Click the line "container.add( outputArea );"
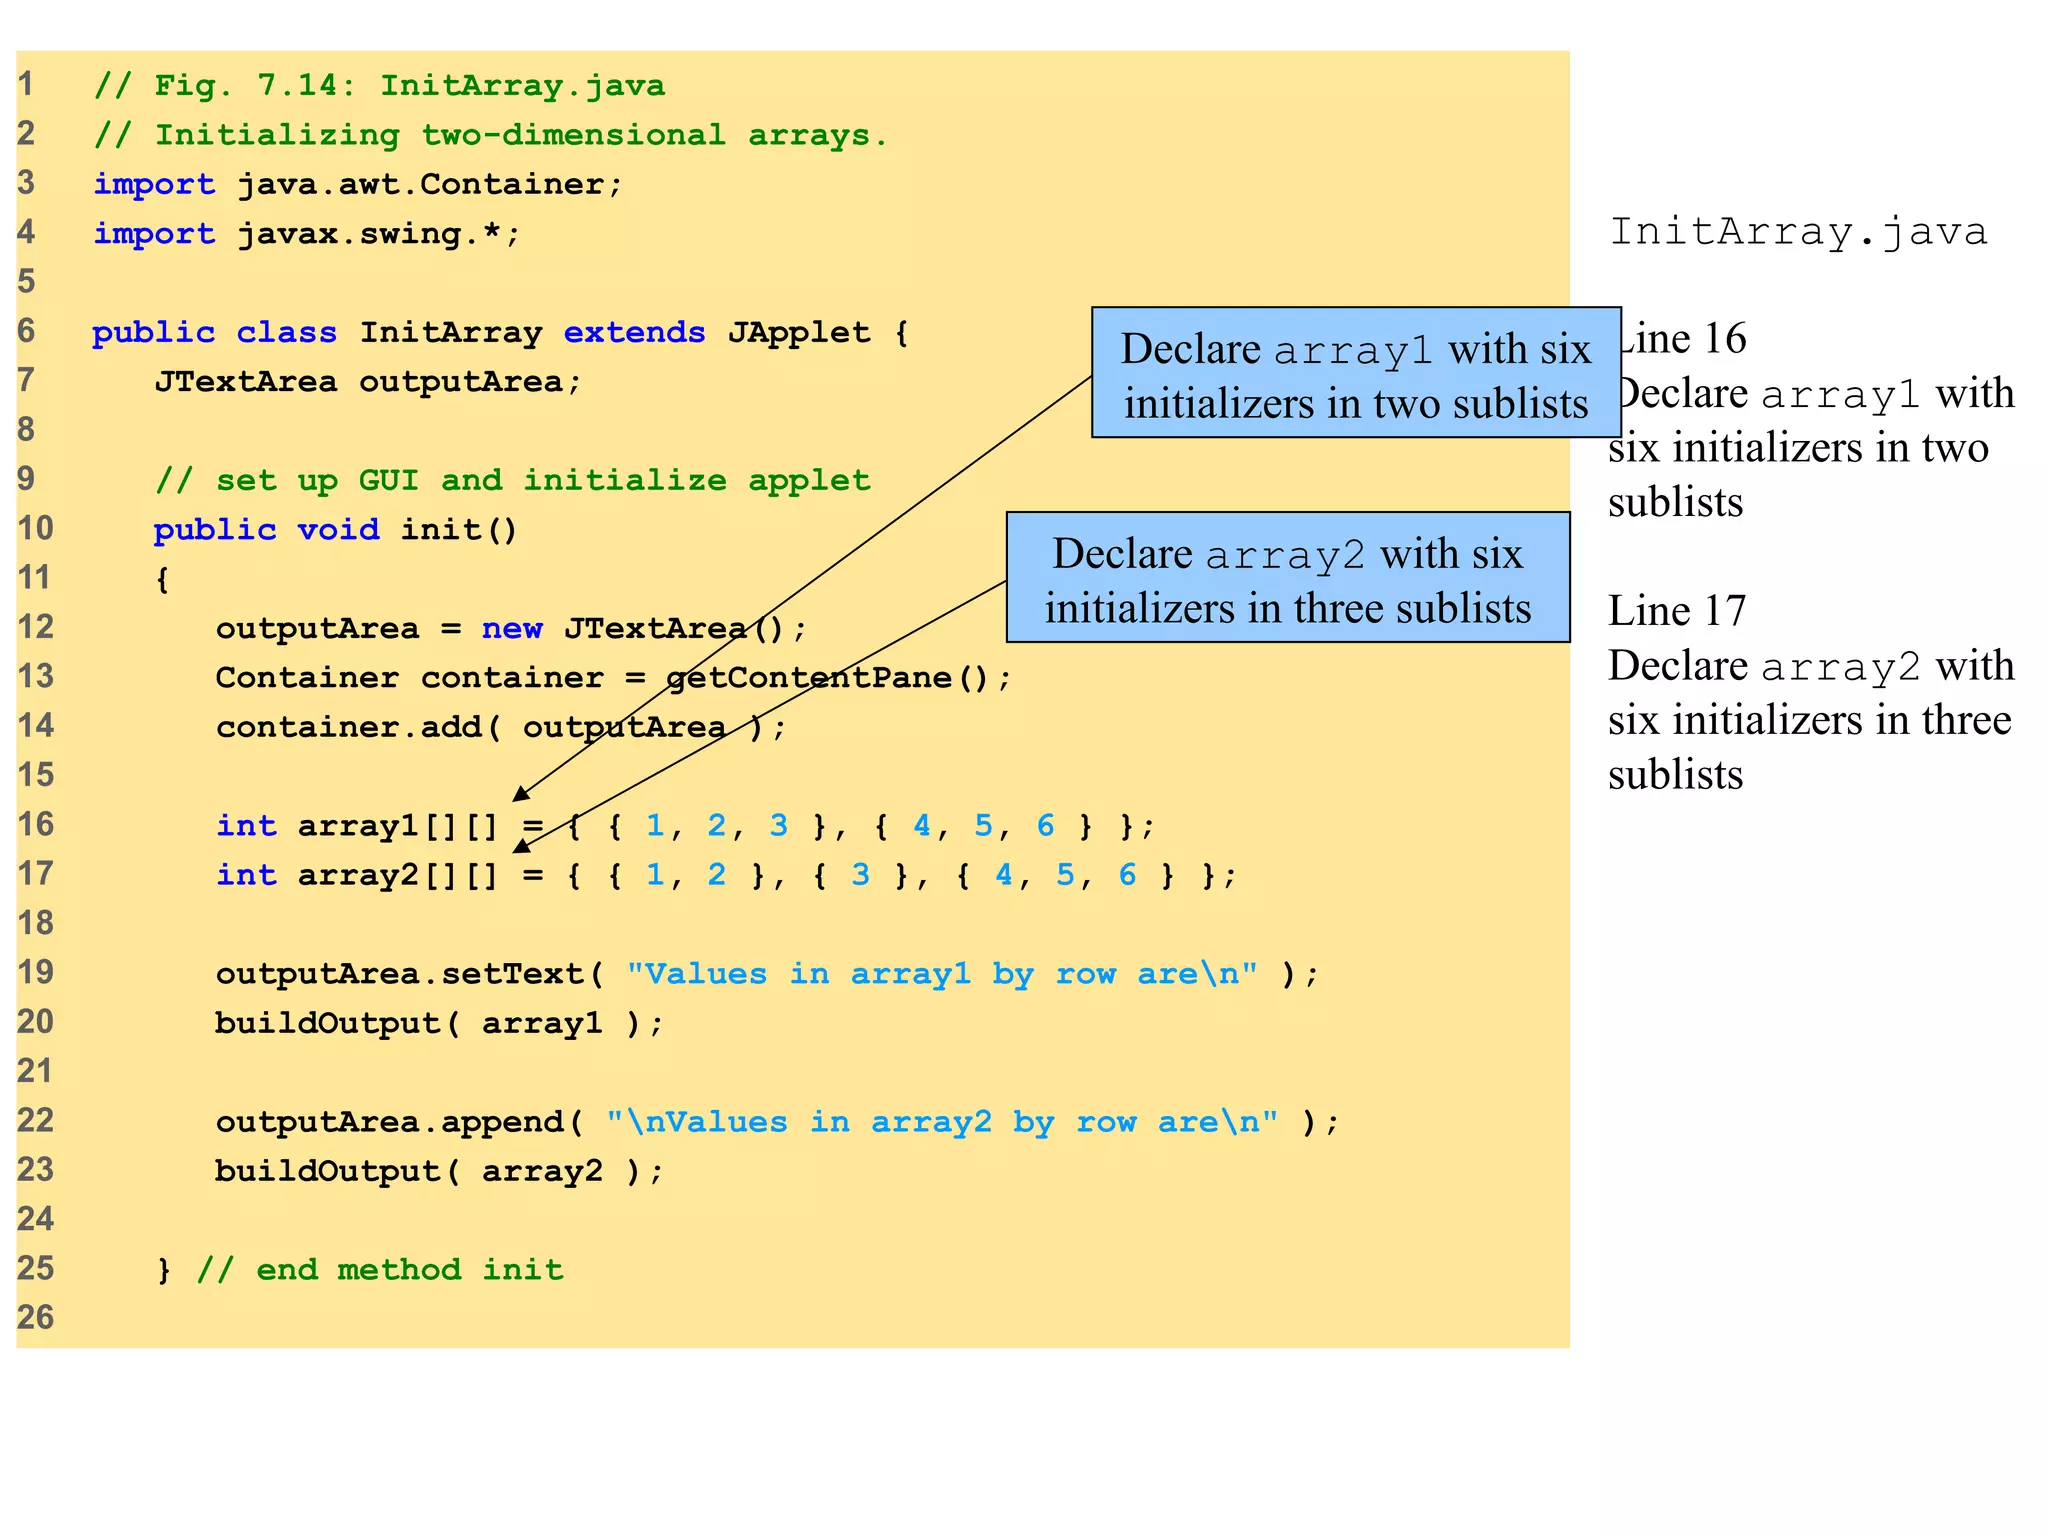 tap(501, 726)
